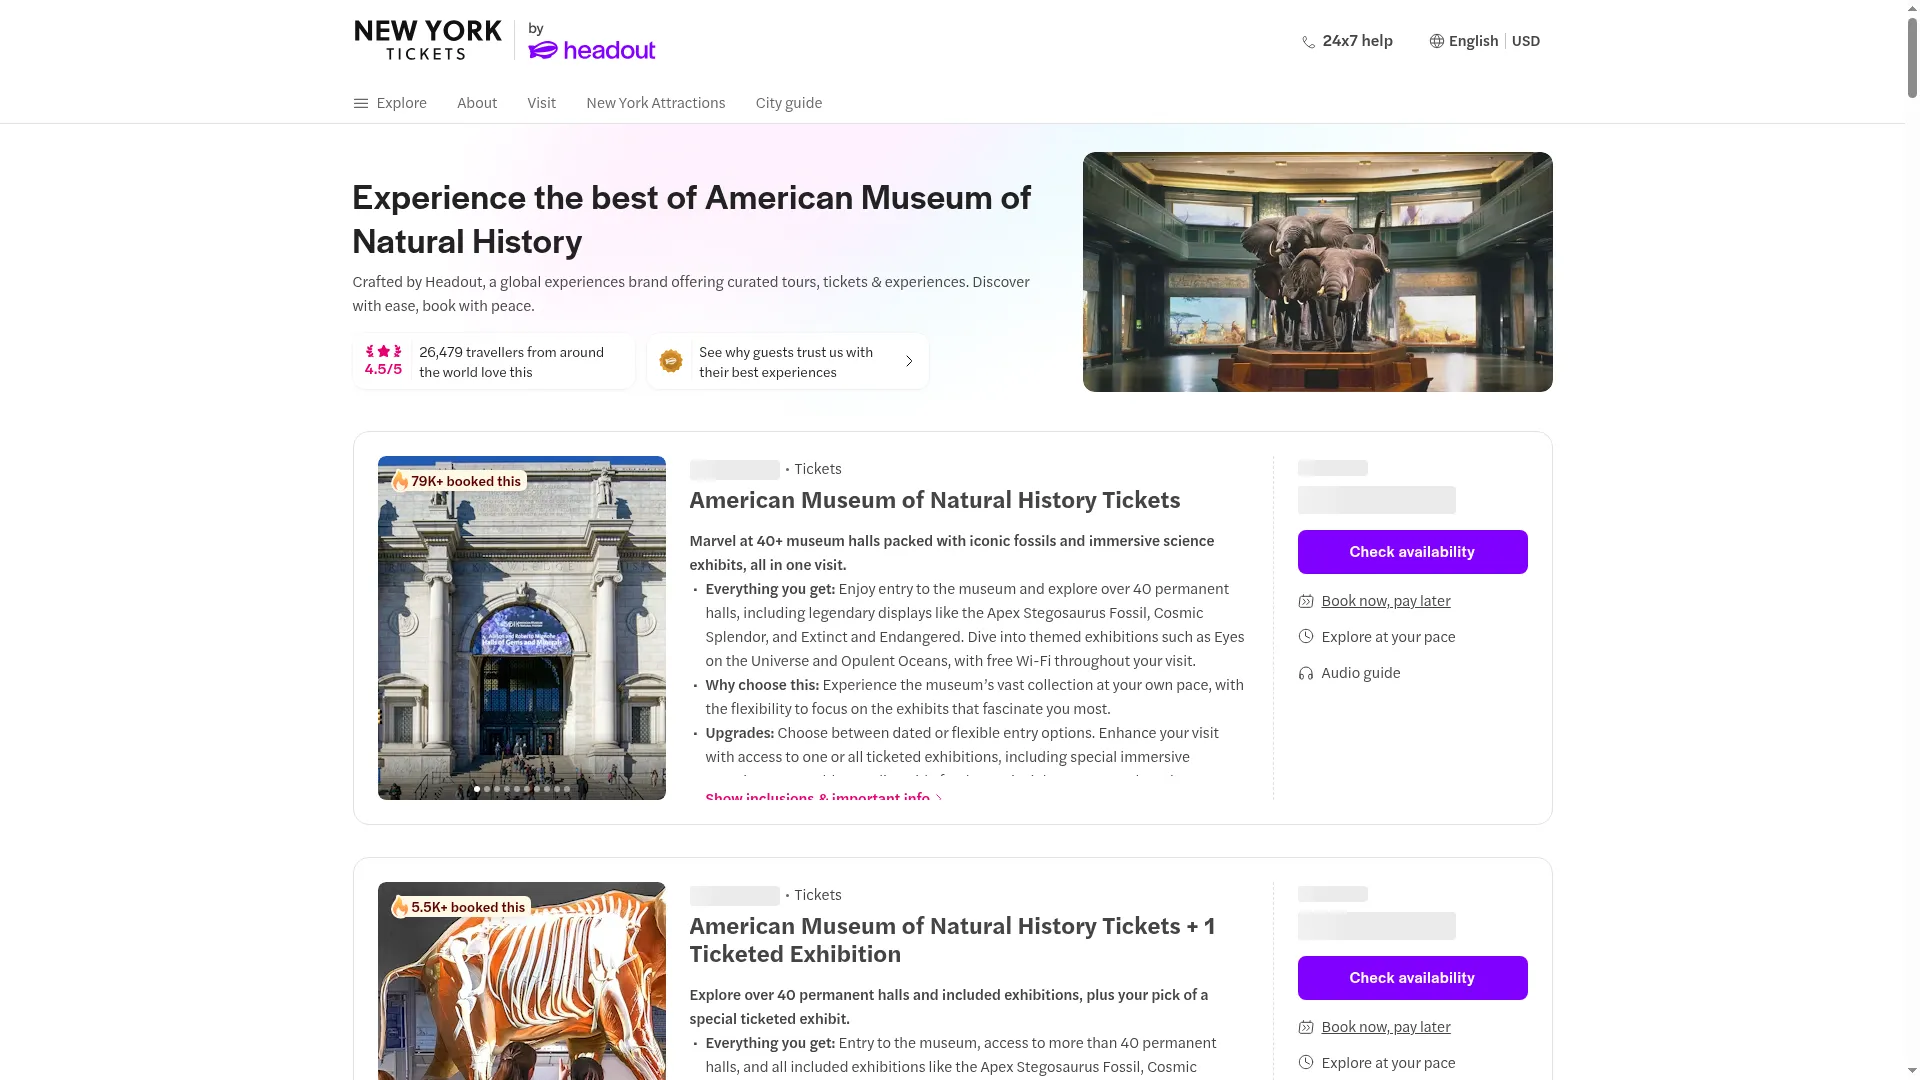
Task: Click the phone icon beside 24x7 help
Action: coord(1308,42)
